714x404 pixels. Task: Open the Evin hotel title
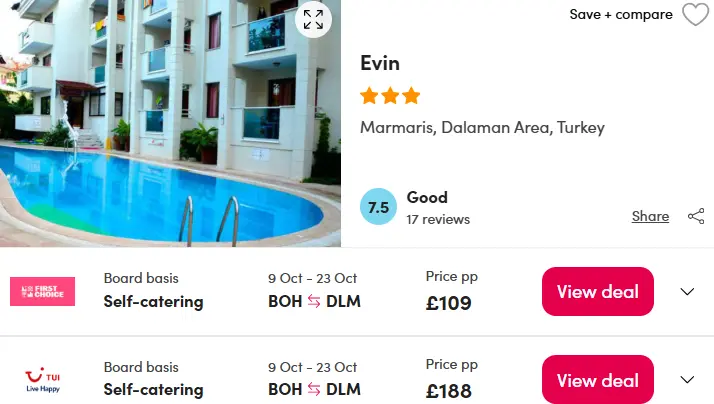click(380, 63)
